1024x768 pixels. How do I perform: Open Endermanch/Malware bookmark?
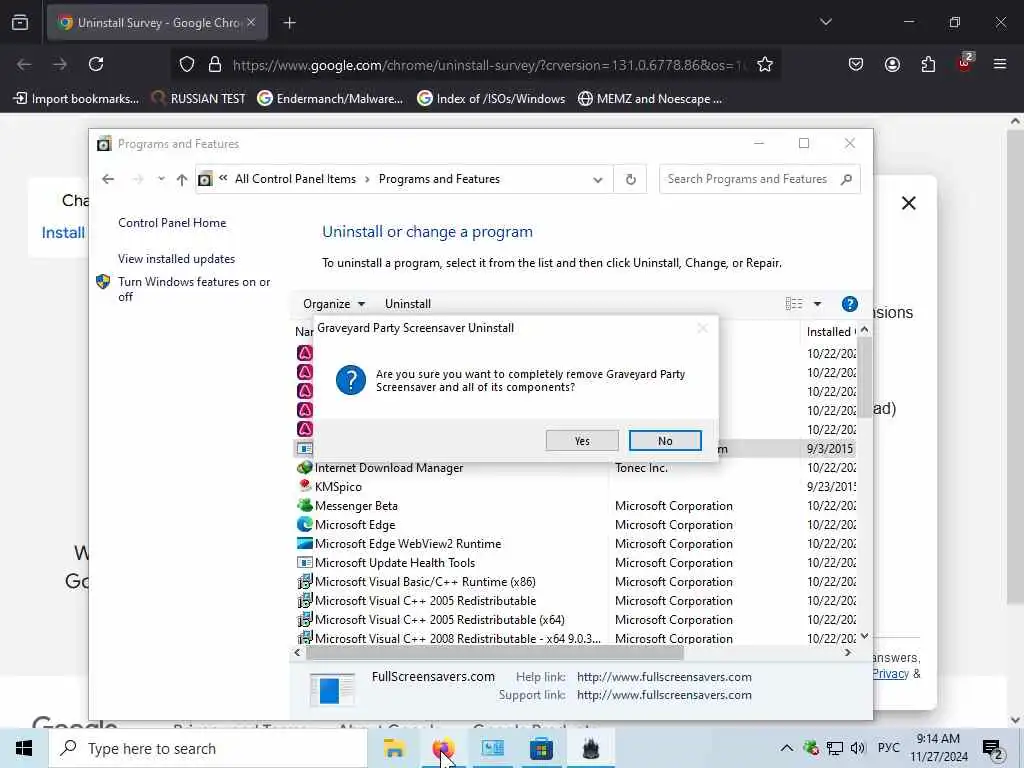(330, 99)
